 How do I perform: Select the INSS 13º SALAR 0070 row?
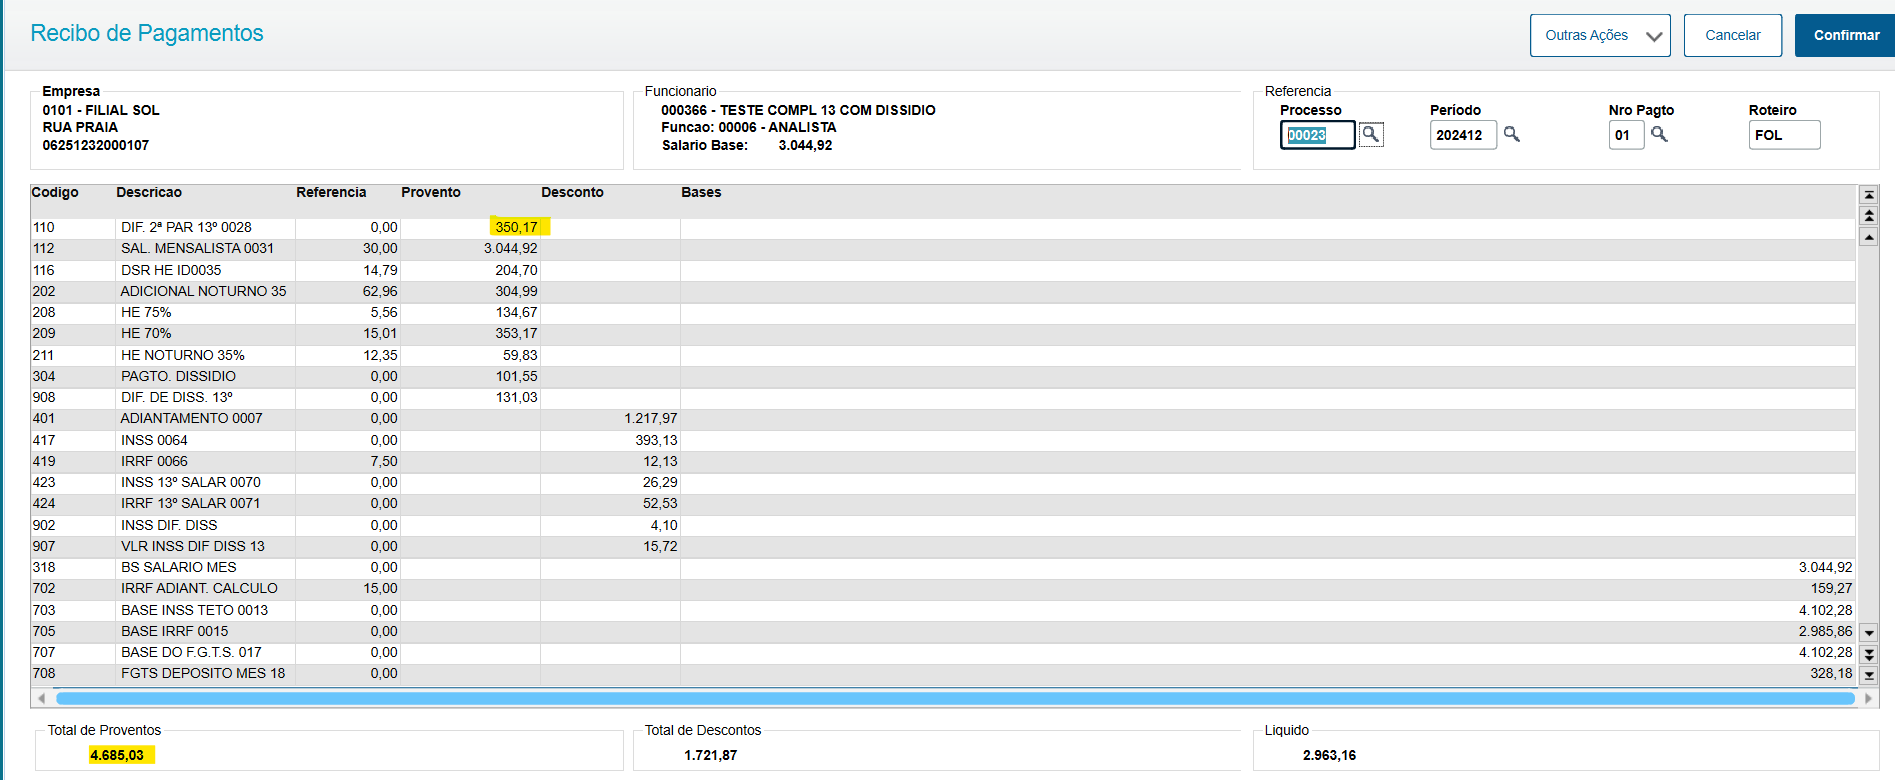(942, 482)
